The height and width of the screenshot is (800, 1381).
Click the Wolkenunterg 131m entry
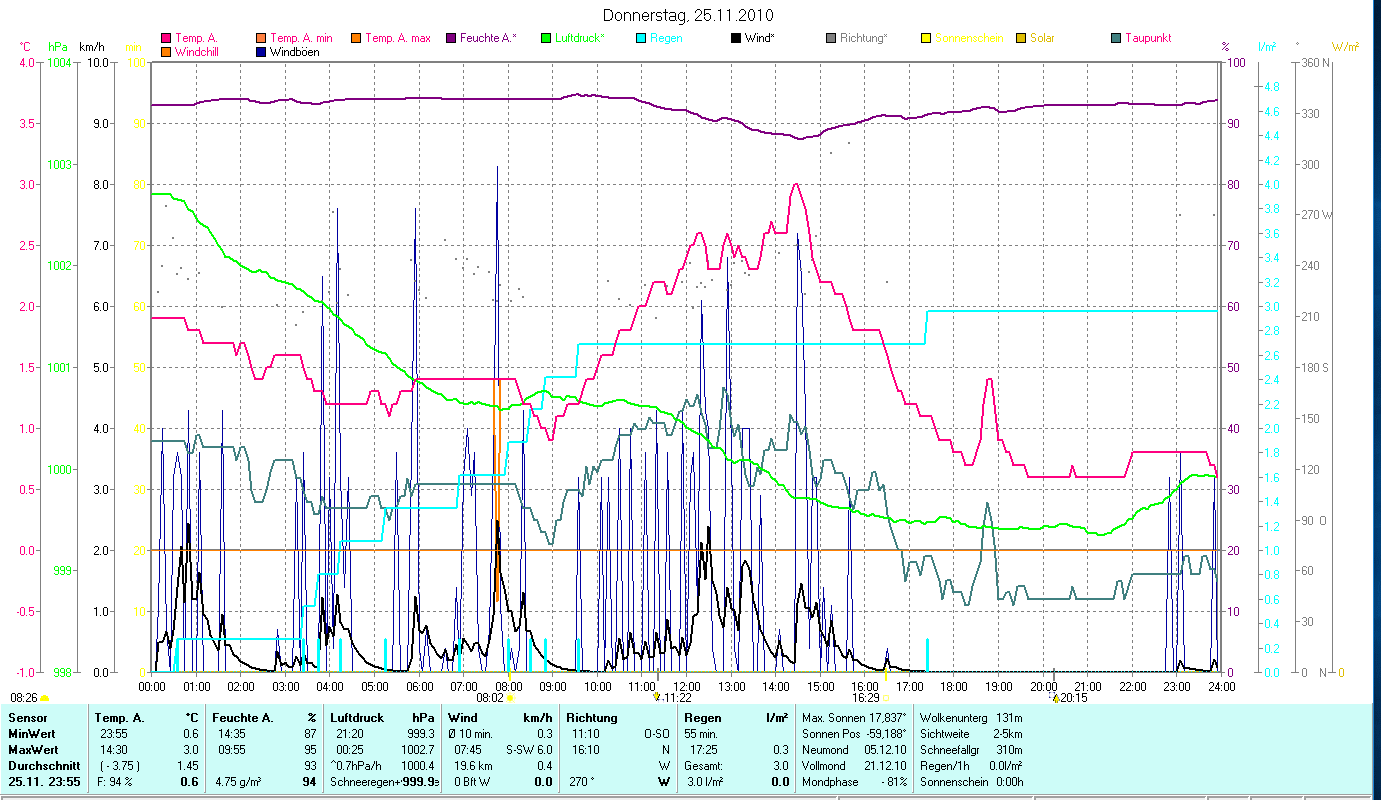[x=971, y=718]
